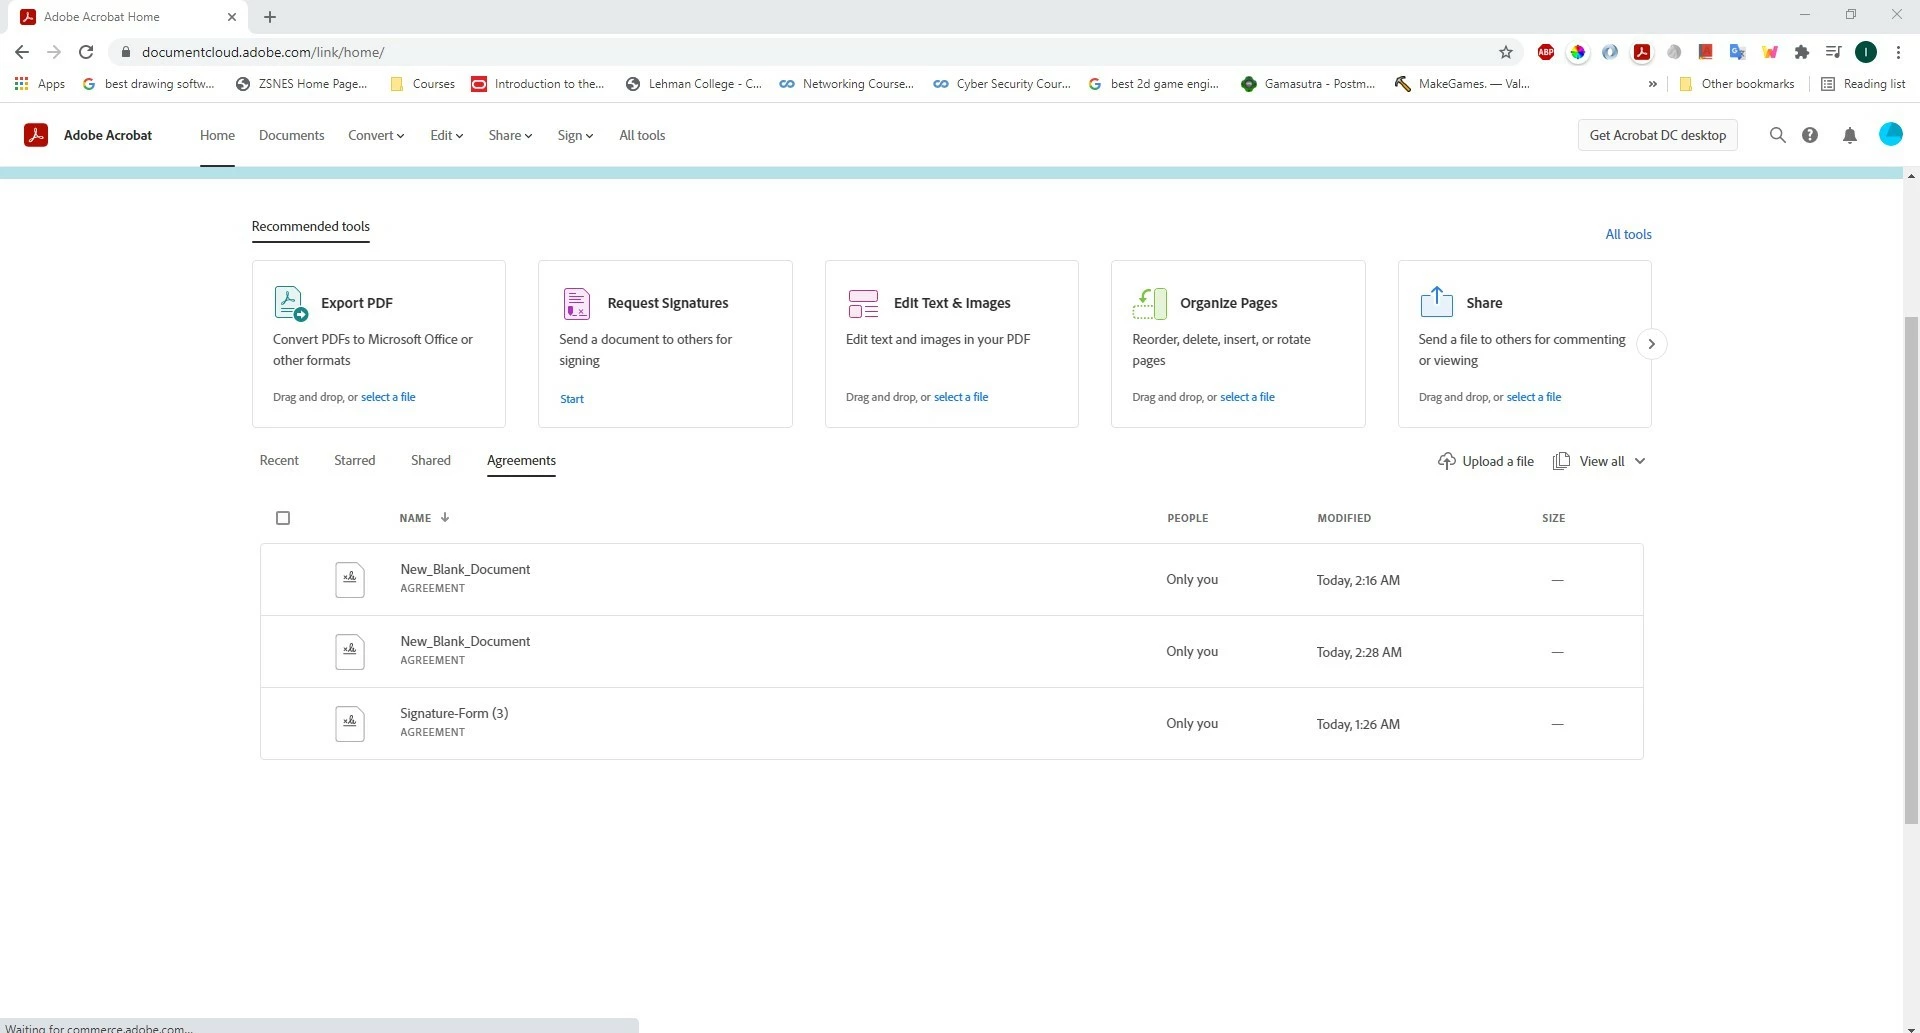The height and width of the screenshot is (1033, 1920).
Task: Open the Chrome extensions puzzle icon
Action: click(x=1802, y=52)
